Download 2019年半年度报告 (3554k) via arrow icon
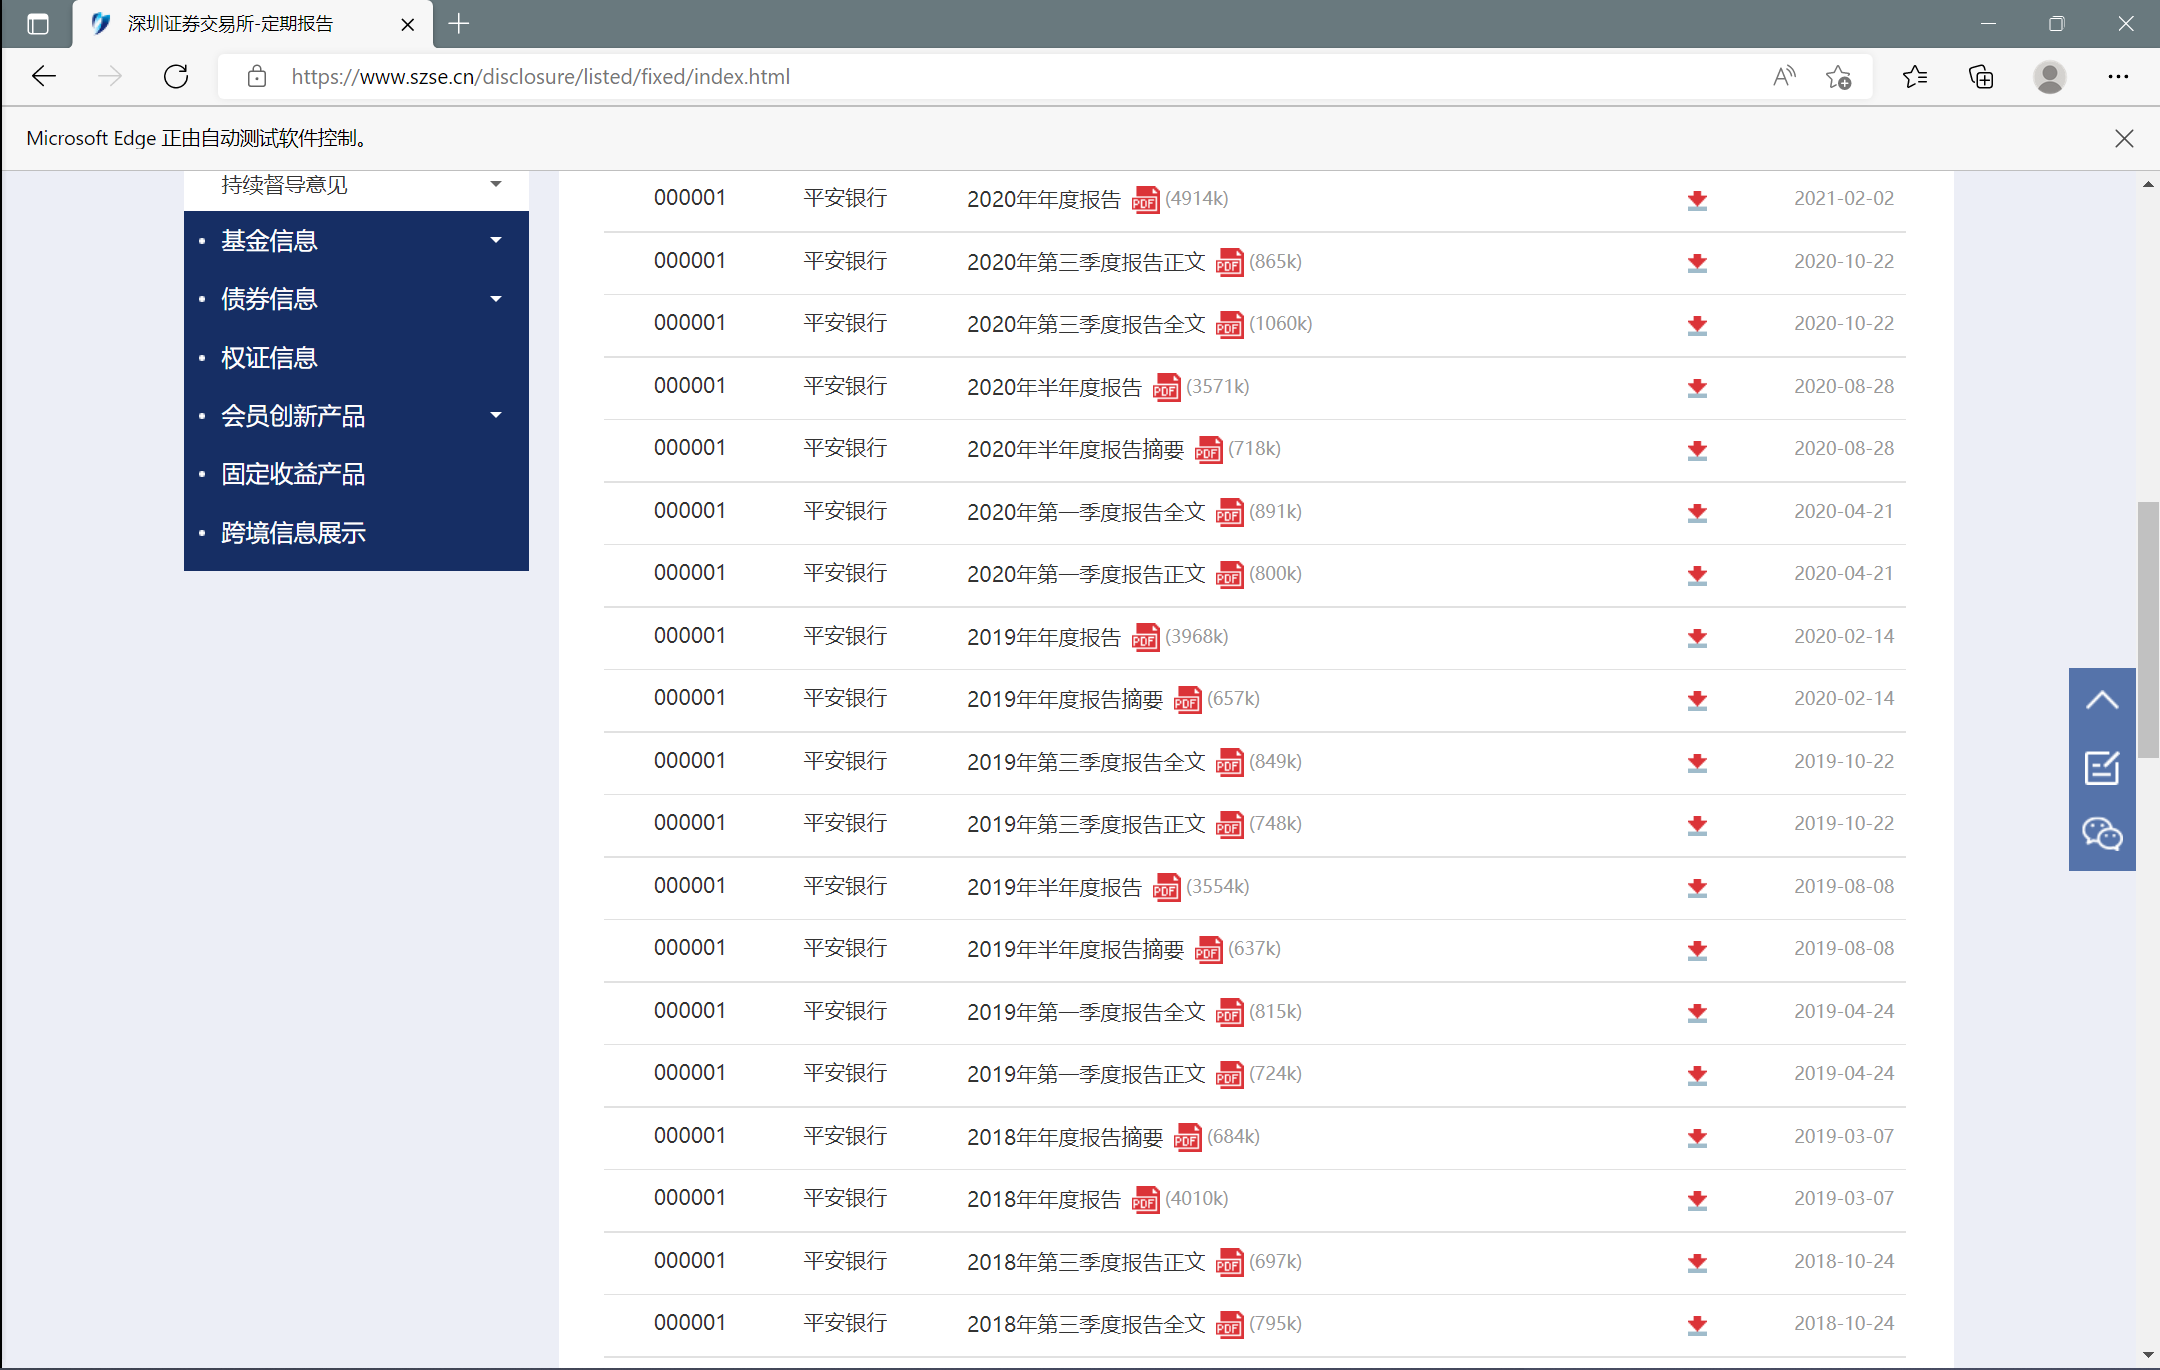The width and height of the screenshot is (2160, 1370). pyautogui.click(x=1697, y=888)
